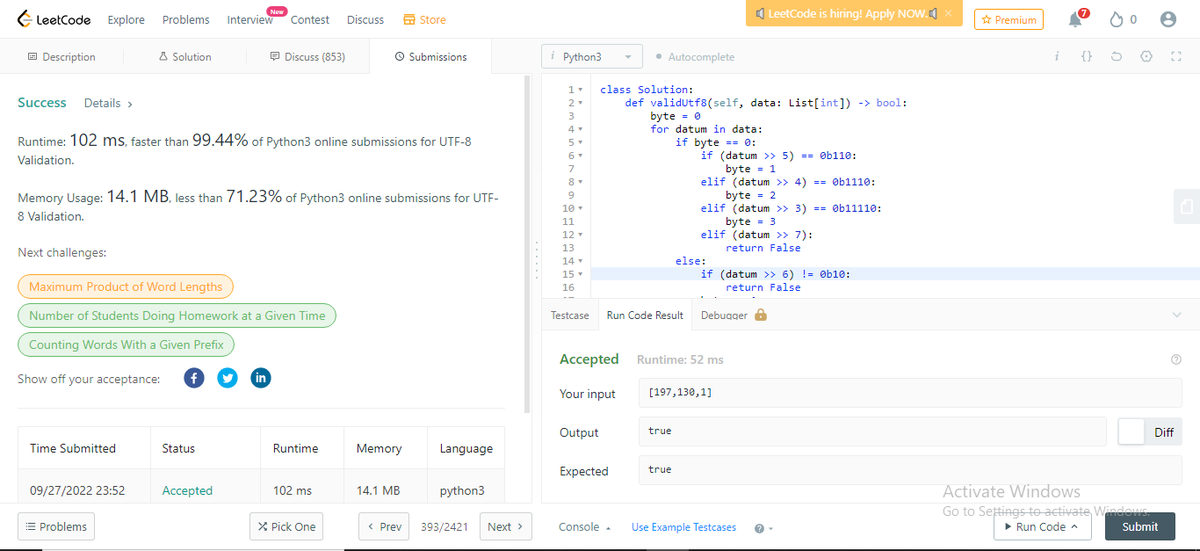Open Number of Students Doing Homework challenge

[x=177, y=316]
